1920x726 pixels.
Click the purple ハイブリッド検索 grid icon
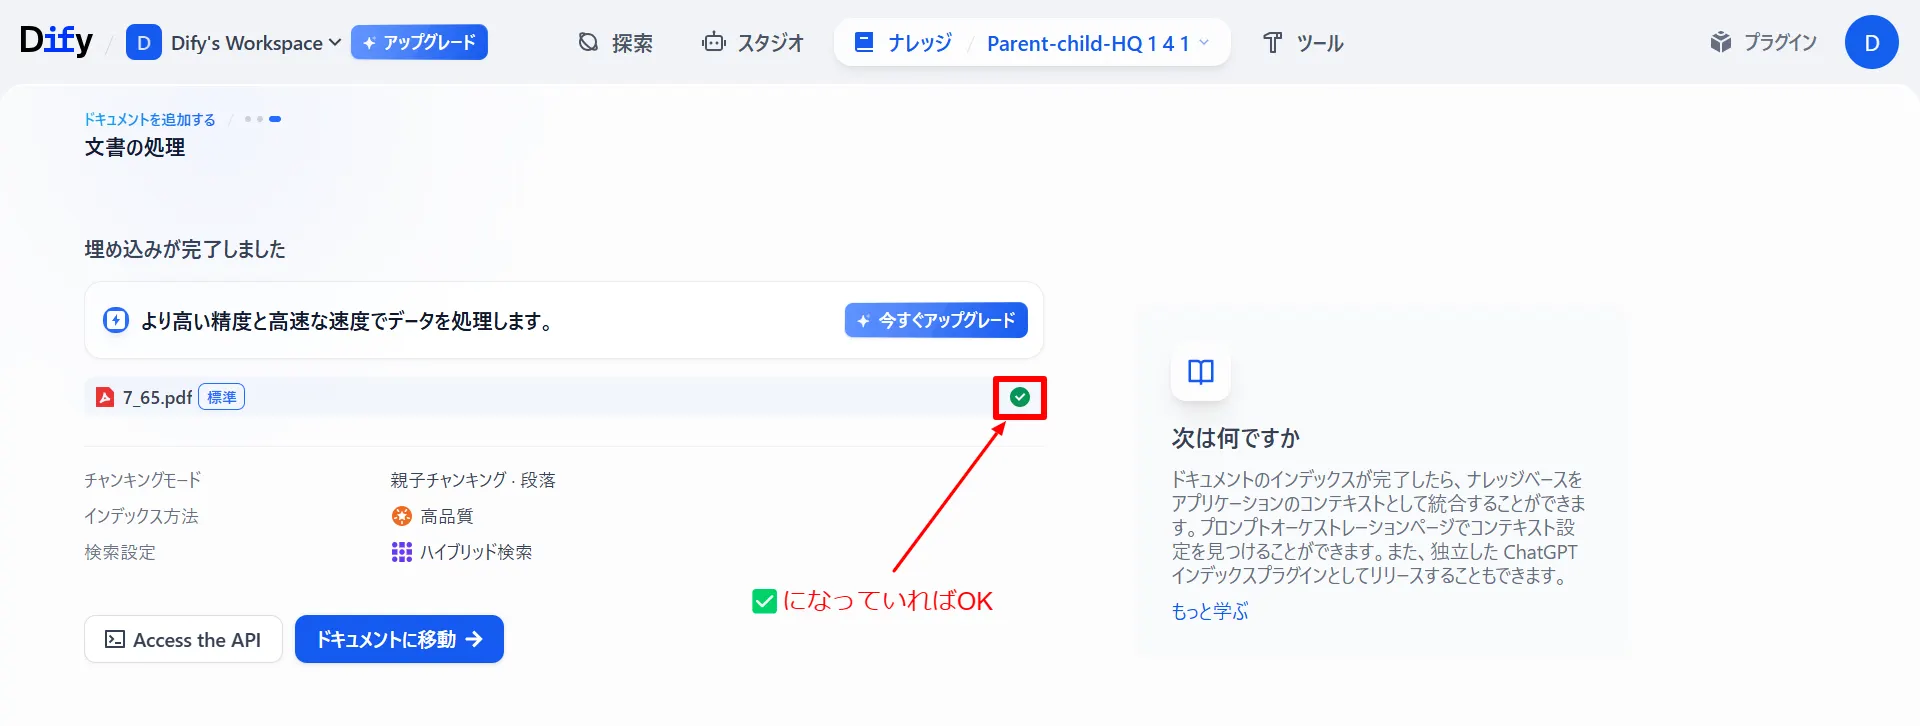(x=401, y=552)
